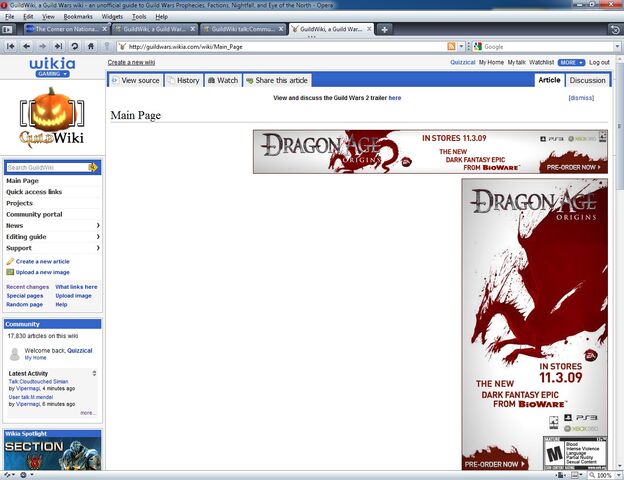Screen dimensions: 624x480
Task: Follow the 'here' trailer link
Action: coord(395,98)
